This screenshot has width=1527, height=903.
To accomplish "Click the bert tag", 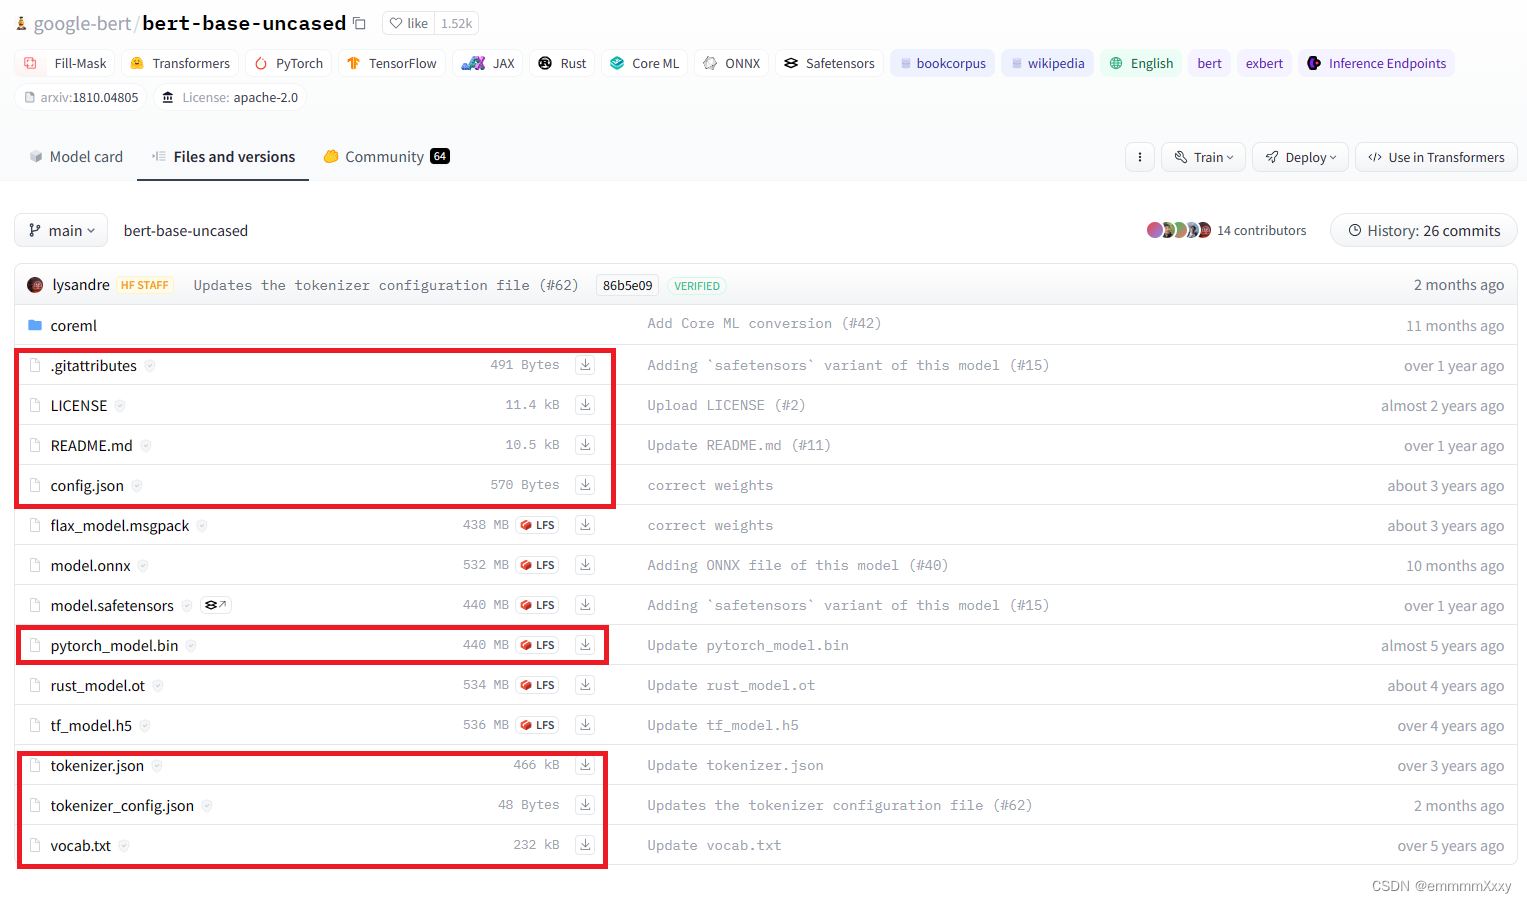I will click(1209, 63).
